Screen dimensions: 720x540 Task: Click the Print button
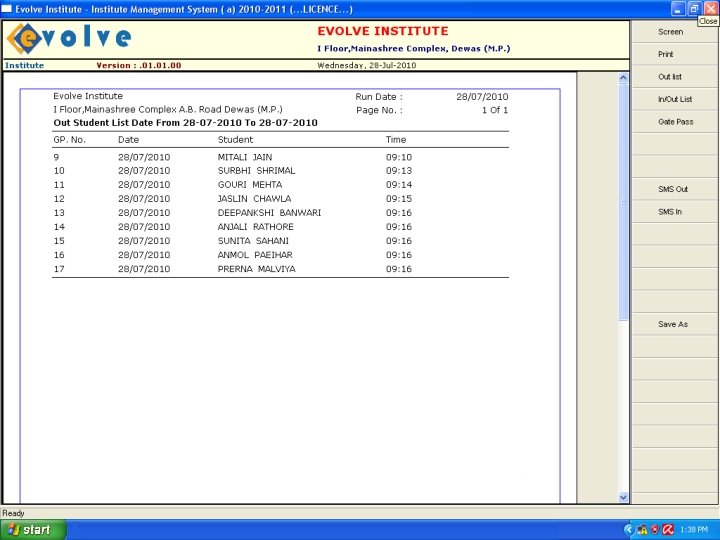(x=675, y=54)
